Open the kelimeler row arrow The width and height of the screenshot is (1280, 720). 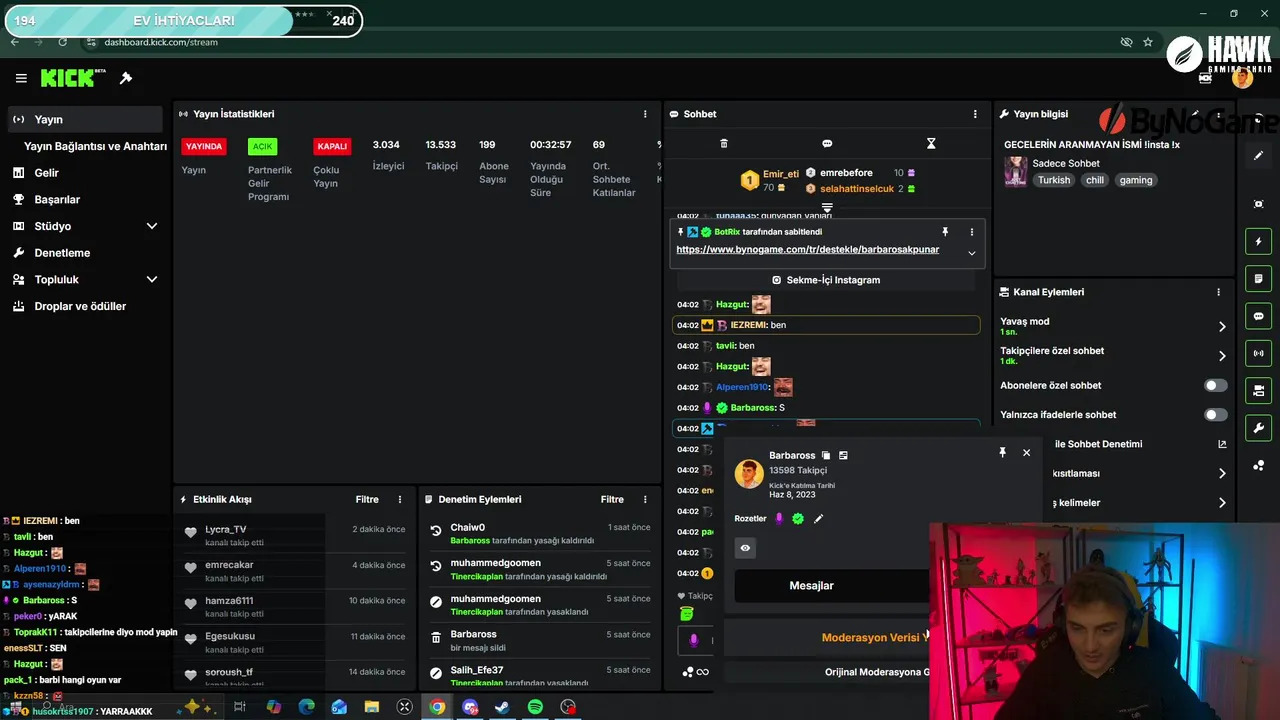point(1222,503)
